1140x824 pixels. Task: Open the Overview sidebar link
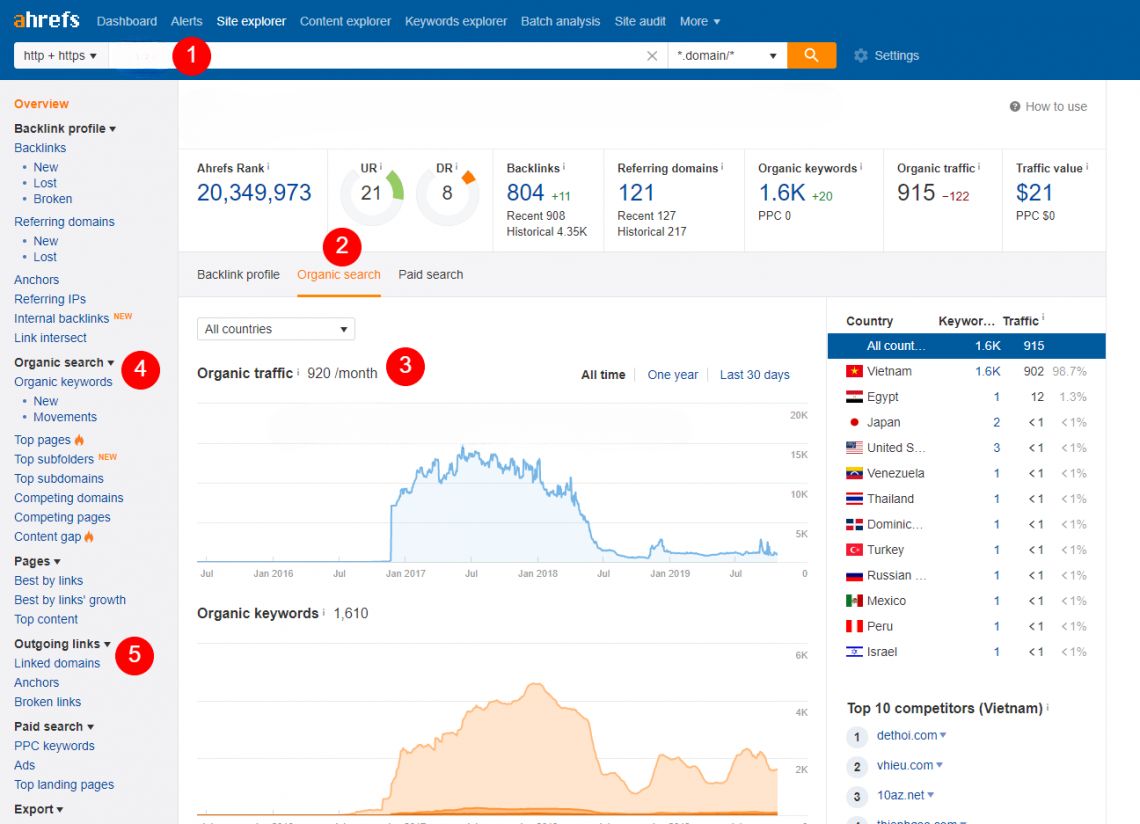click(41, 104)
